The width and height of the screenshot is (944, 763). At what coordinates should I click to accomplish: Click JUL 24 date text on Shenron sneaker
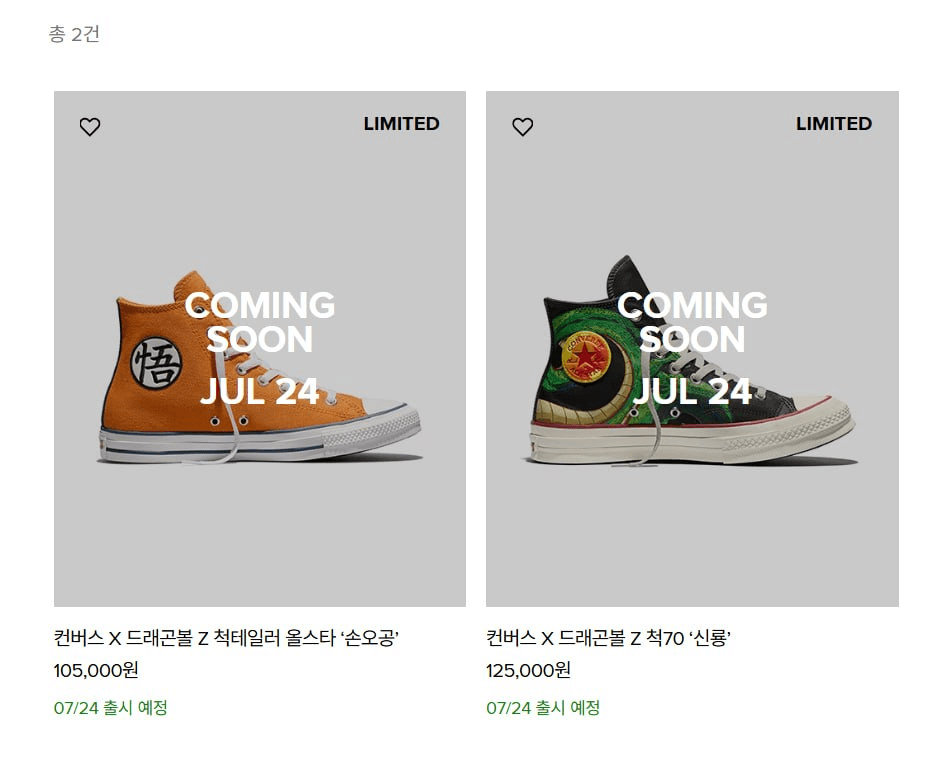[692, 392]
